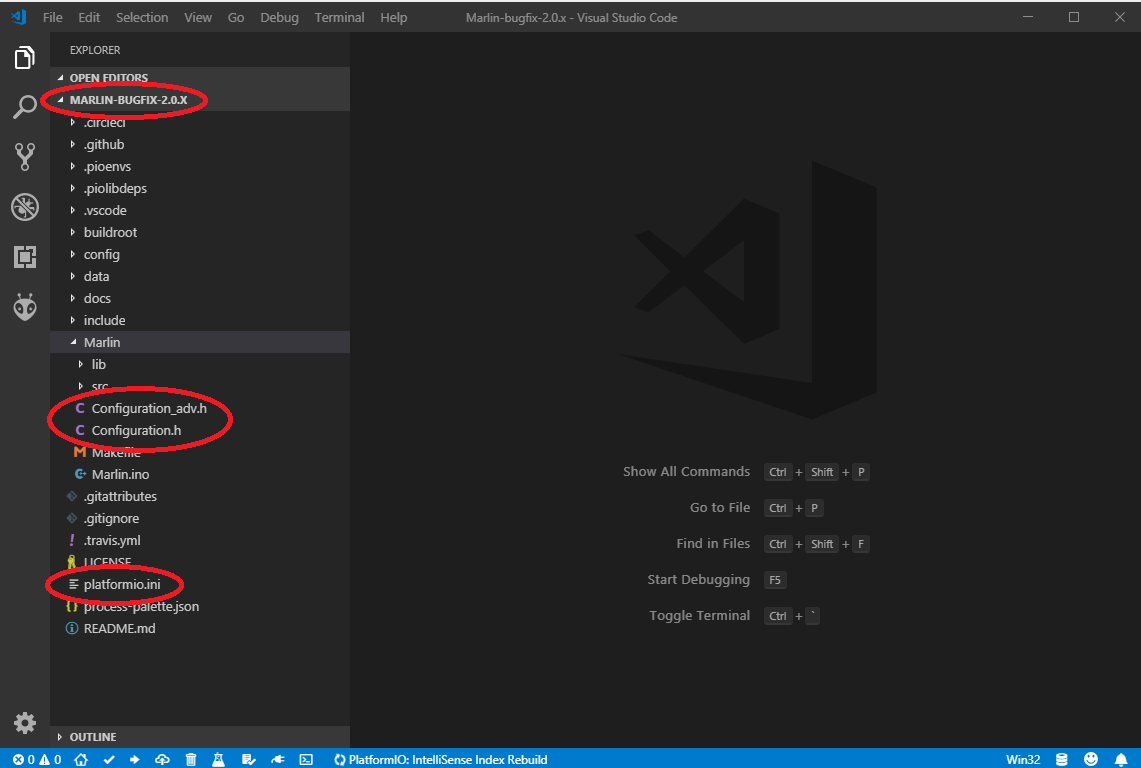Open the .gitattributes file

click(200, 496)
